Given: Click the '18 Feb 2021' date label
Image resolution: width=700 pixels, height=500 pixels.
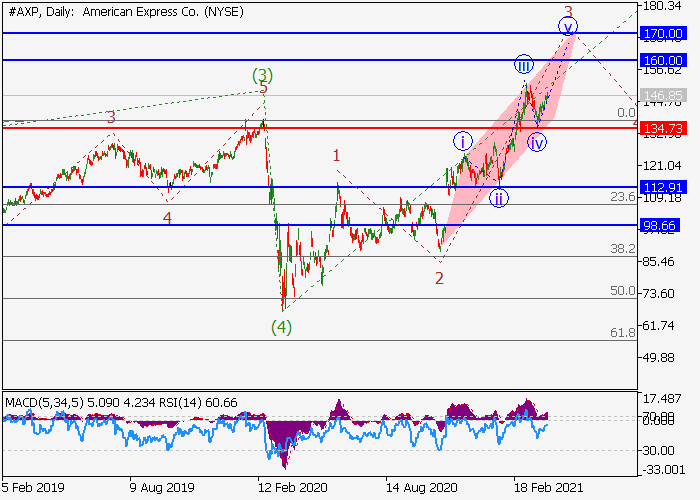Looking at the screenshot, I should (548, 487).
